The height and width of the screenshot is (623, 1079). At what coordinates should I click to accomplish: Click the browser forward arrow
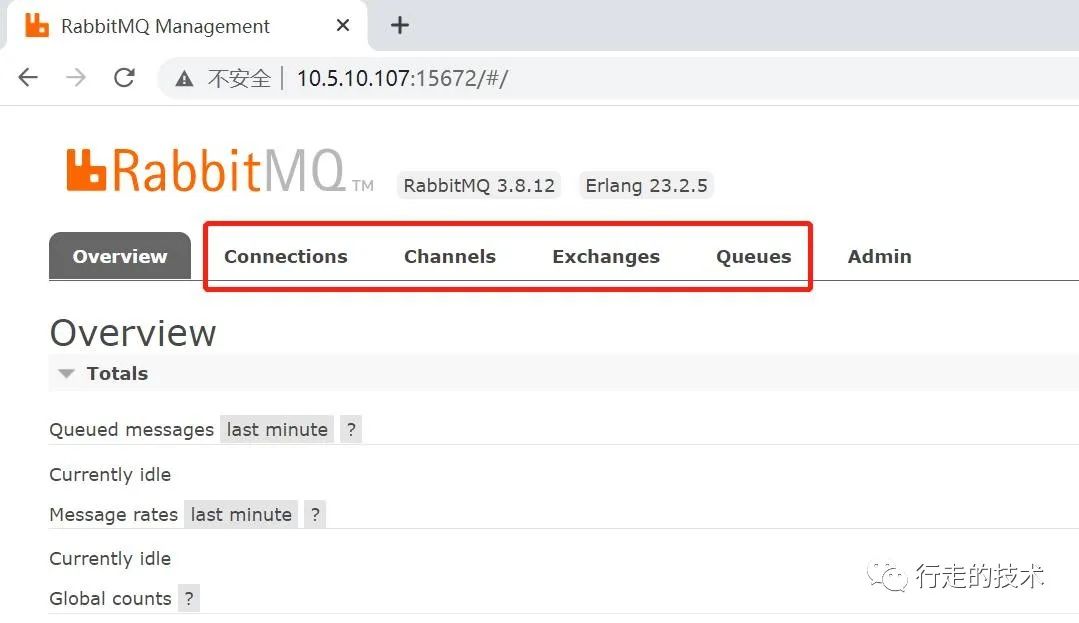pyautogui.click(x=76, y=78)
